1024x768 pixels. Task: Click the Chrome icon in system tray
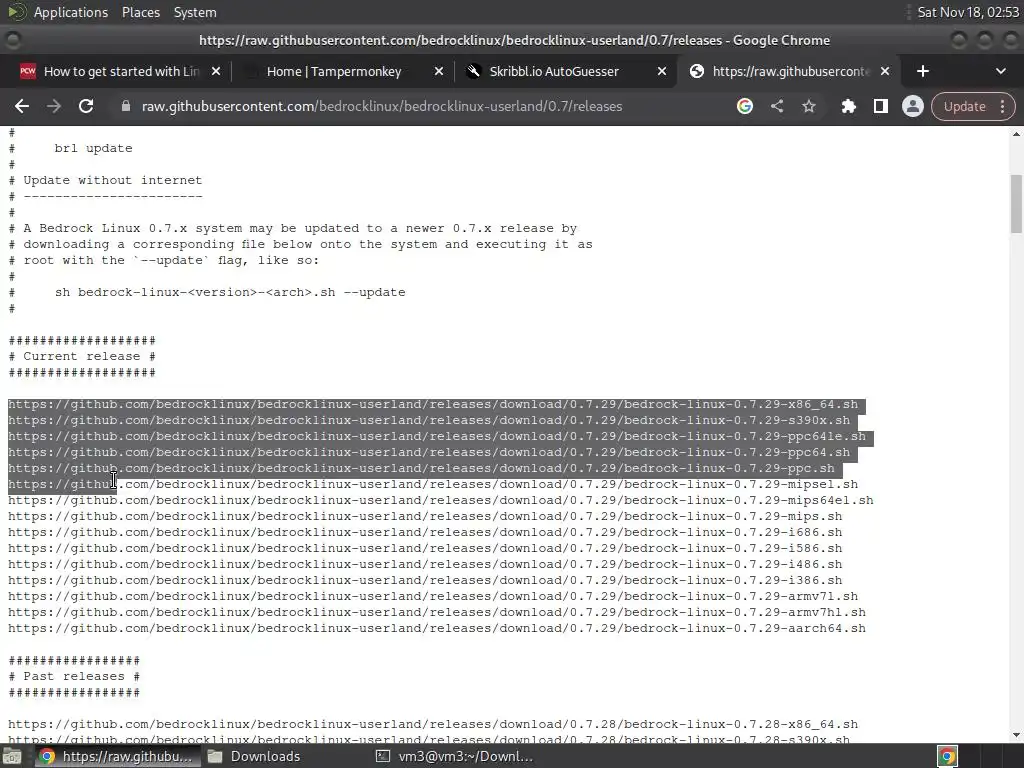(x=948, y=756)
